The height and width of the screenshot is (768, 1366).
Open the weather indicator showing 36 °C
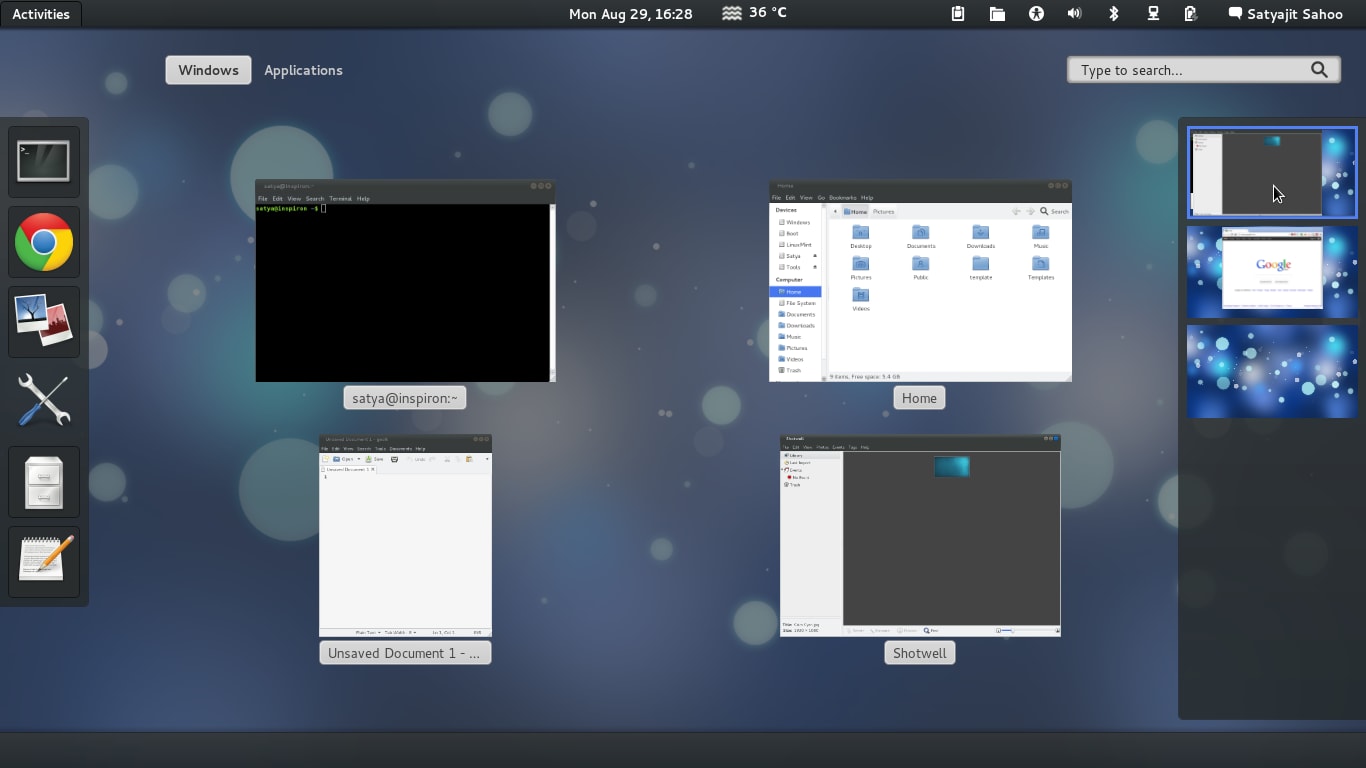pos(754,14)
